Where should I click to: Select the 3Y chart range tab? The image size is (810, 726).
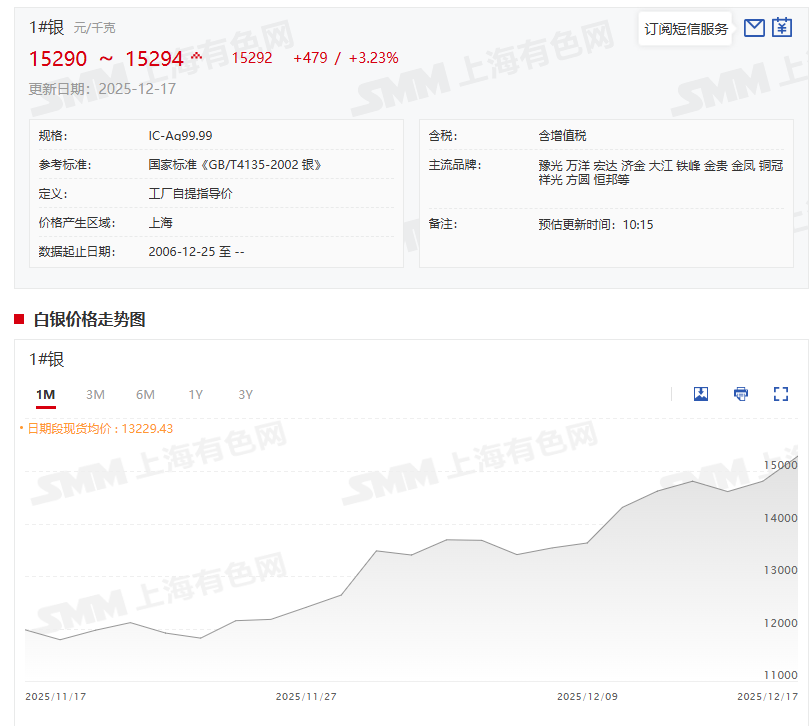coord(245,395)
